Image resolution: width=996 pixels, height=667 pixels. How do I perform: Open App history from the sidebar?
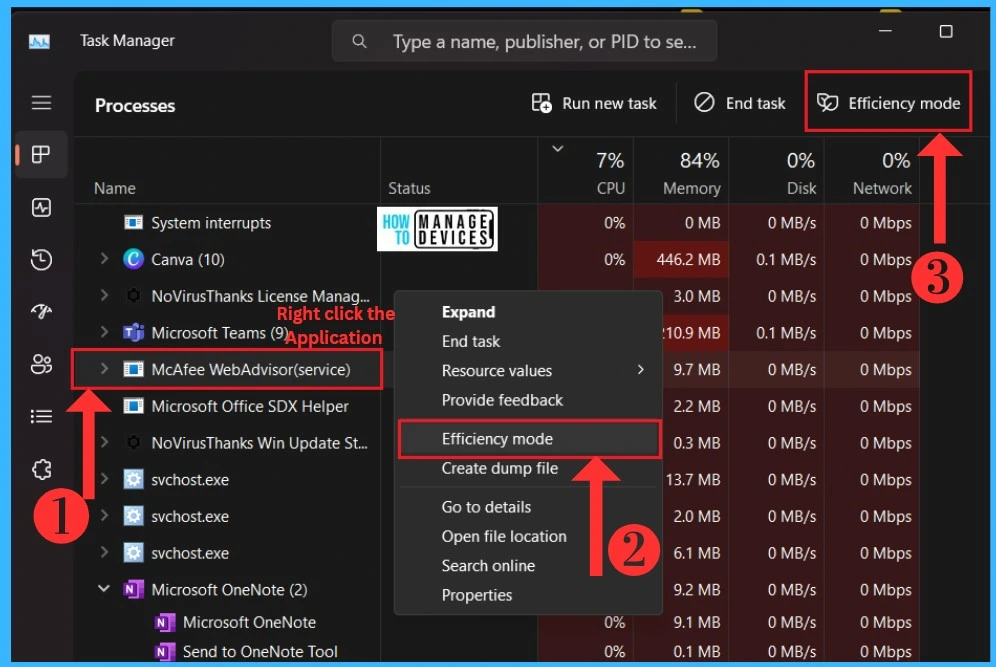tap(41, 259)
